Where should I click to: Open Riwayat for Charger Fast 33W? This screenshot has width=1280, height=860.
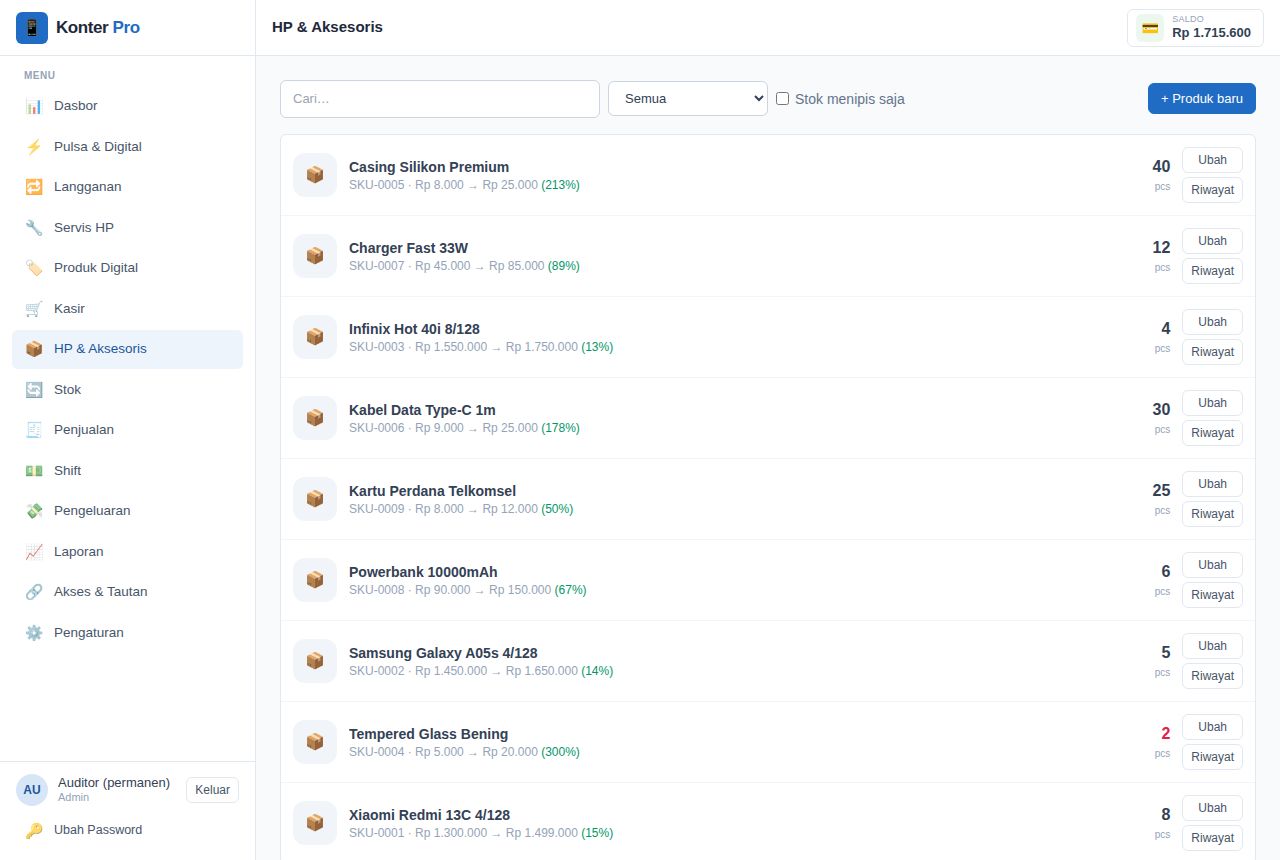pos(1212,271)
